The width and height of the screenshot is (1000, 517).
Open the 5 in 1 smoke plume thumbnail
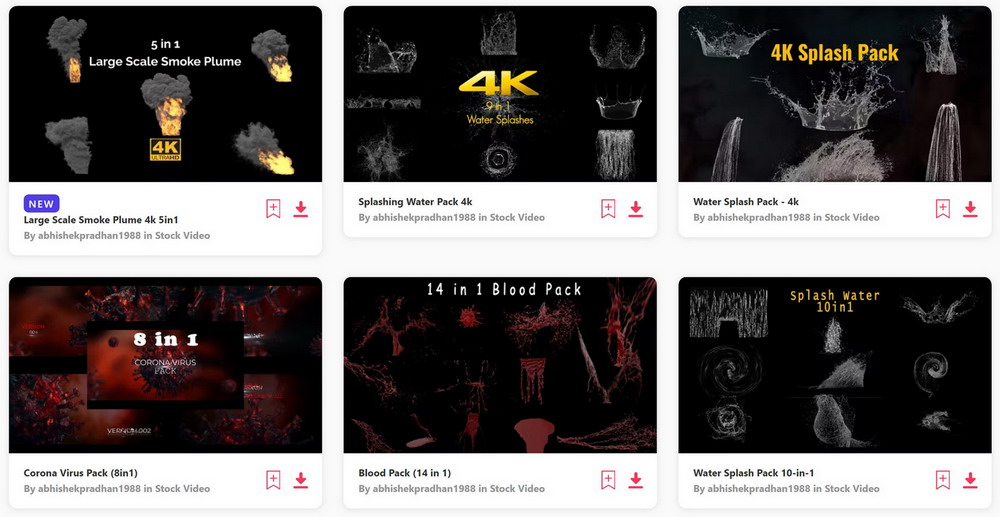coord(165,94)
